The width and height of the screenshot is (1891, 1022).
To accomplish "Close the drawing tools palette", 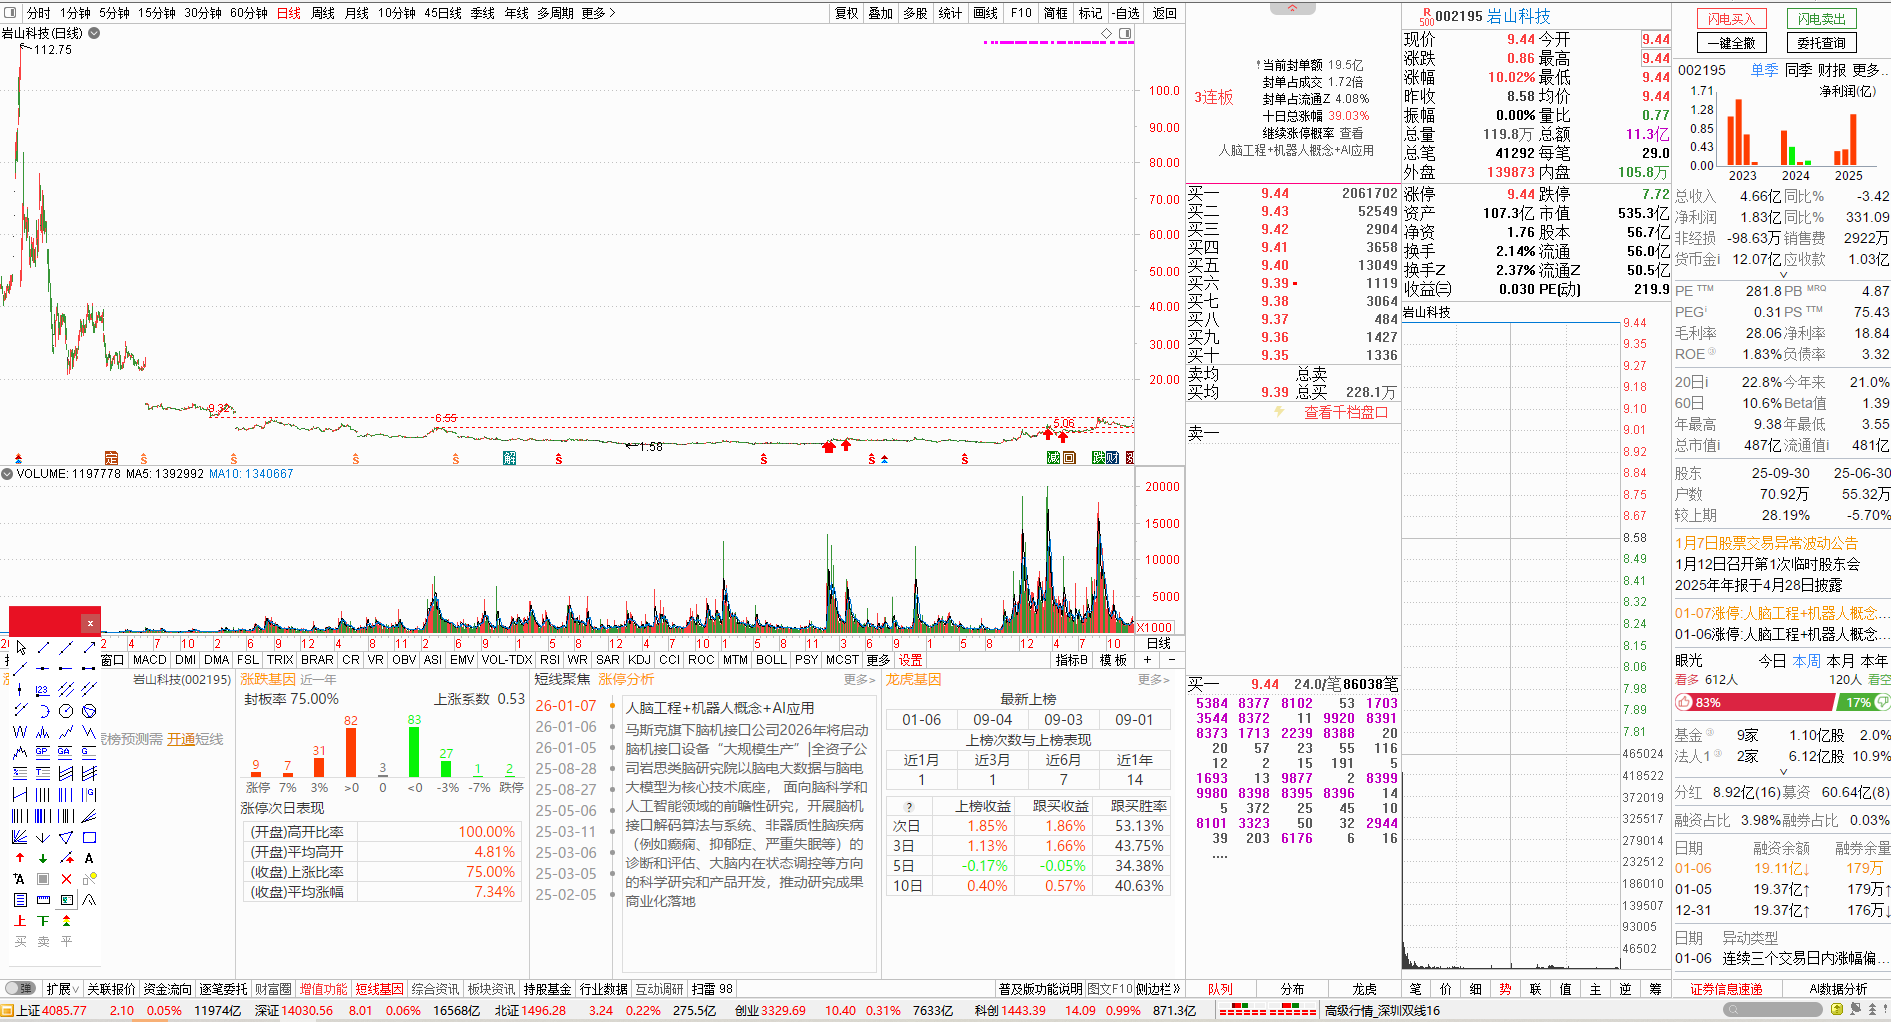I will click(x=90, y=623).
